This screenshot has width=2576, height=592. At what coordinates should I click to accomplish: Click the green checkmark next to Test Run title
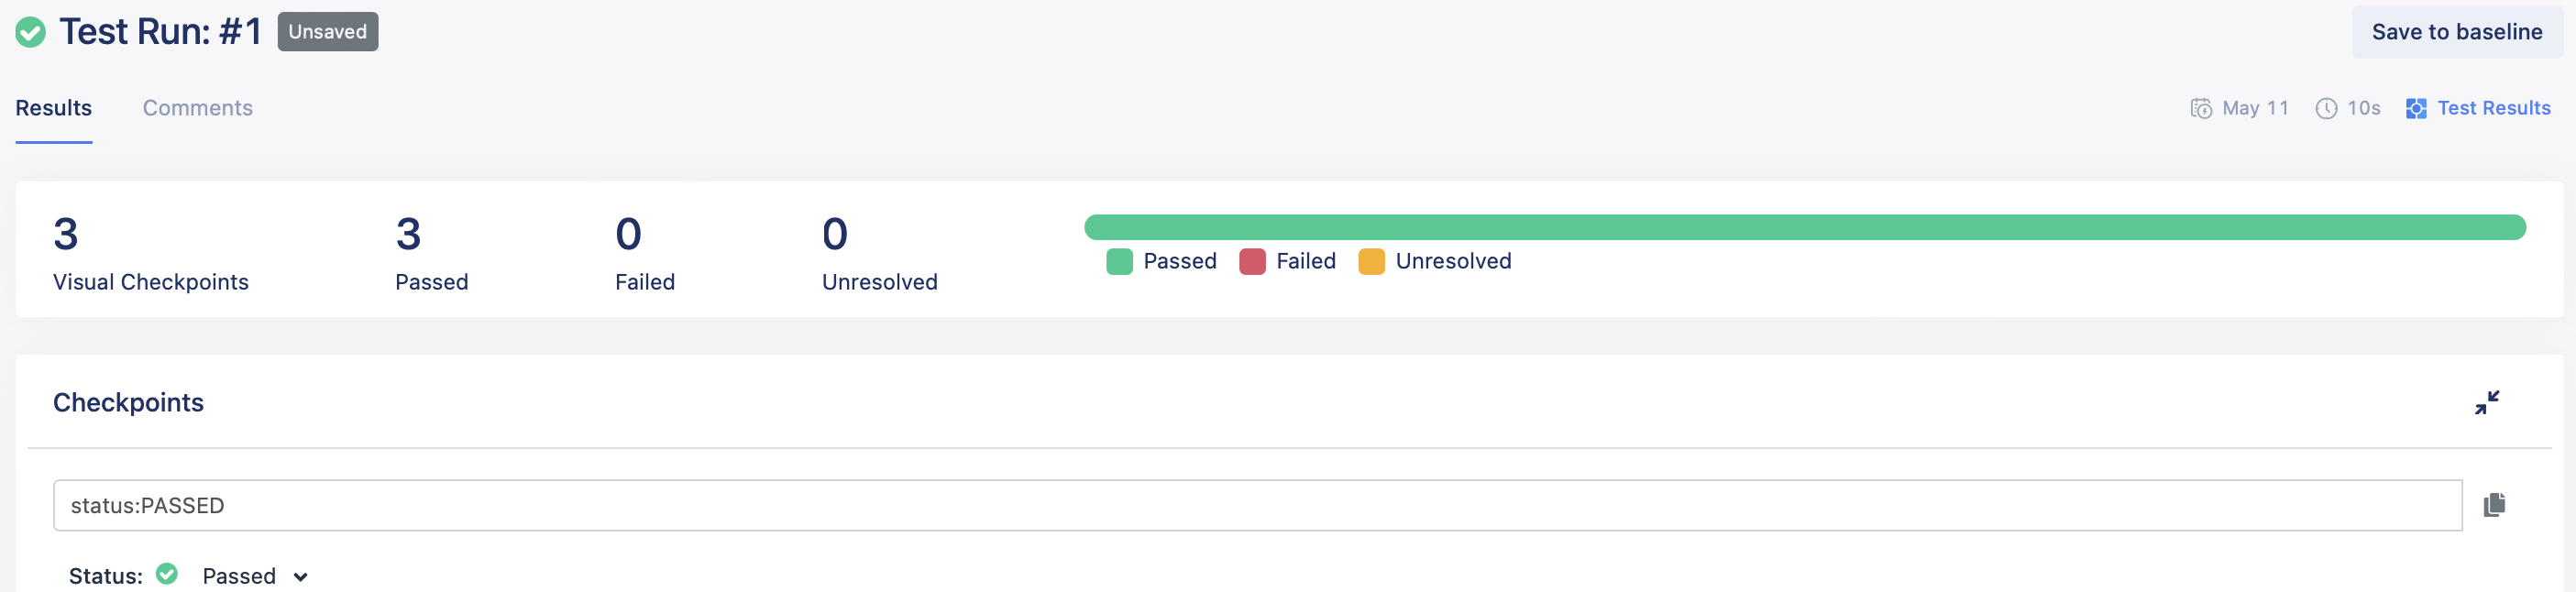coord(30,31)
